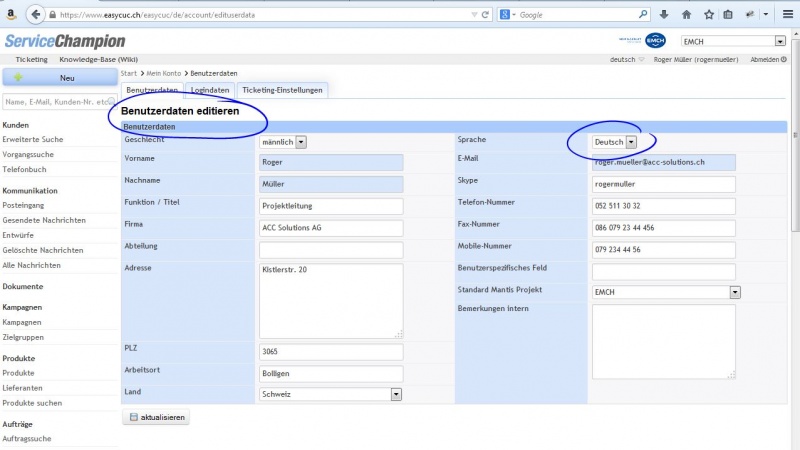
Task: Click the Adresse text area
Action: pyautogui.click(x=331, y=301)
